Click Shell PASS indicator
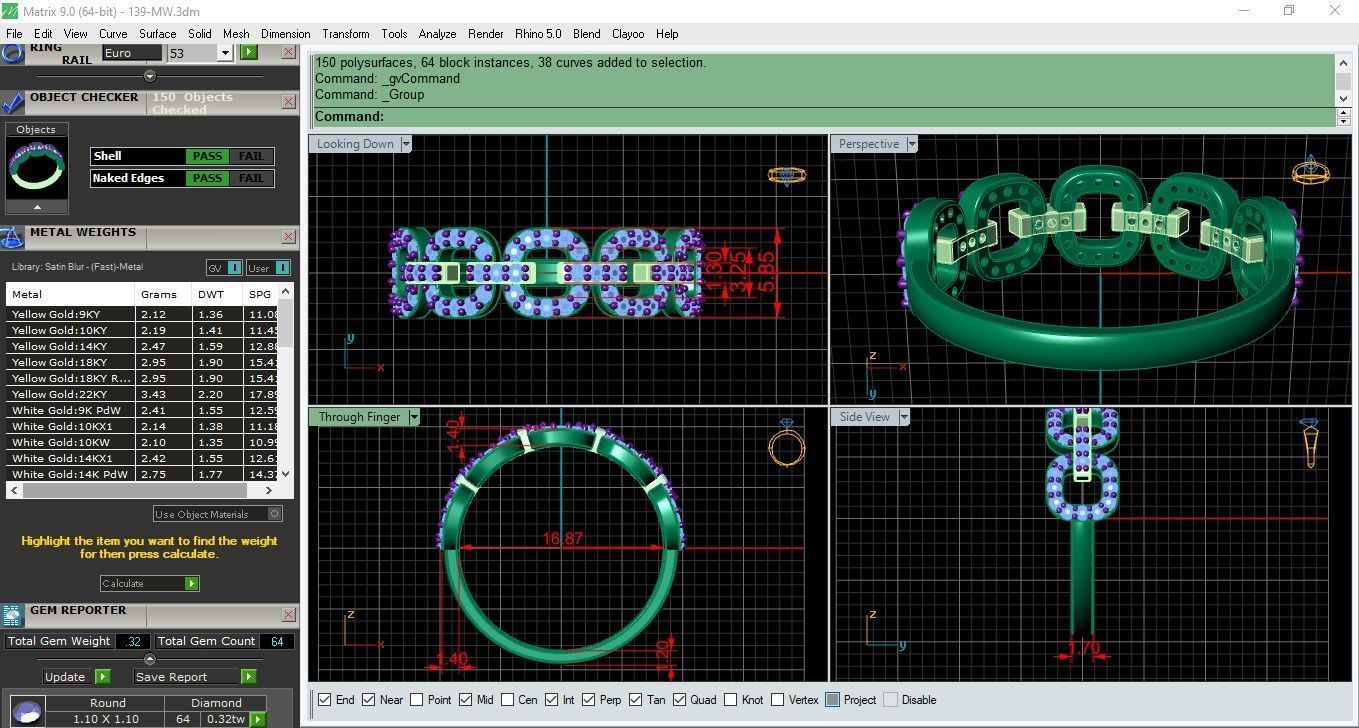The image size is (1359, 728). coord(207,156)
